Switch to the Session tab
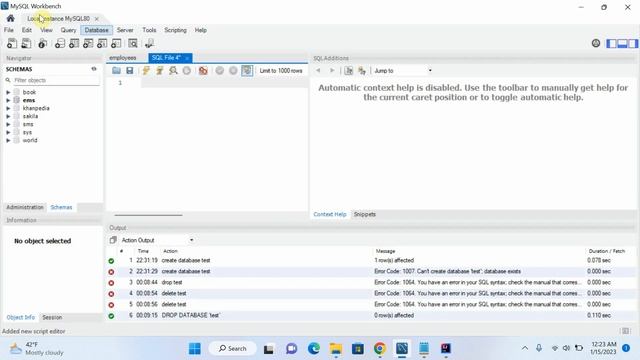Screen dimensions: 640x360 (x=52, y=317)
